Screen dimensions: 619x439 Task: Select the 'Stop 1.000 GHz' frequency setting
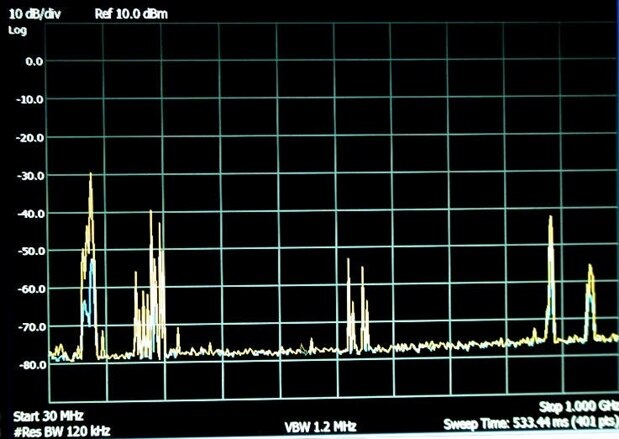coord(578,407)
